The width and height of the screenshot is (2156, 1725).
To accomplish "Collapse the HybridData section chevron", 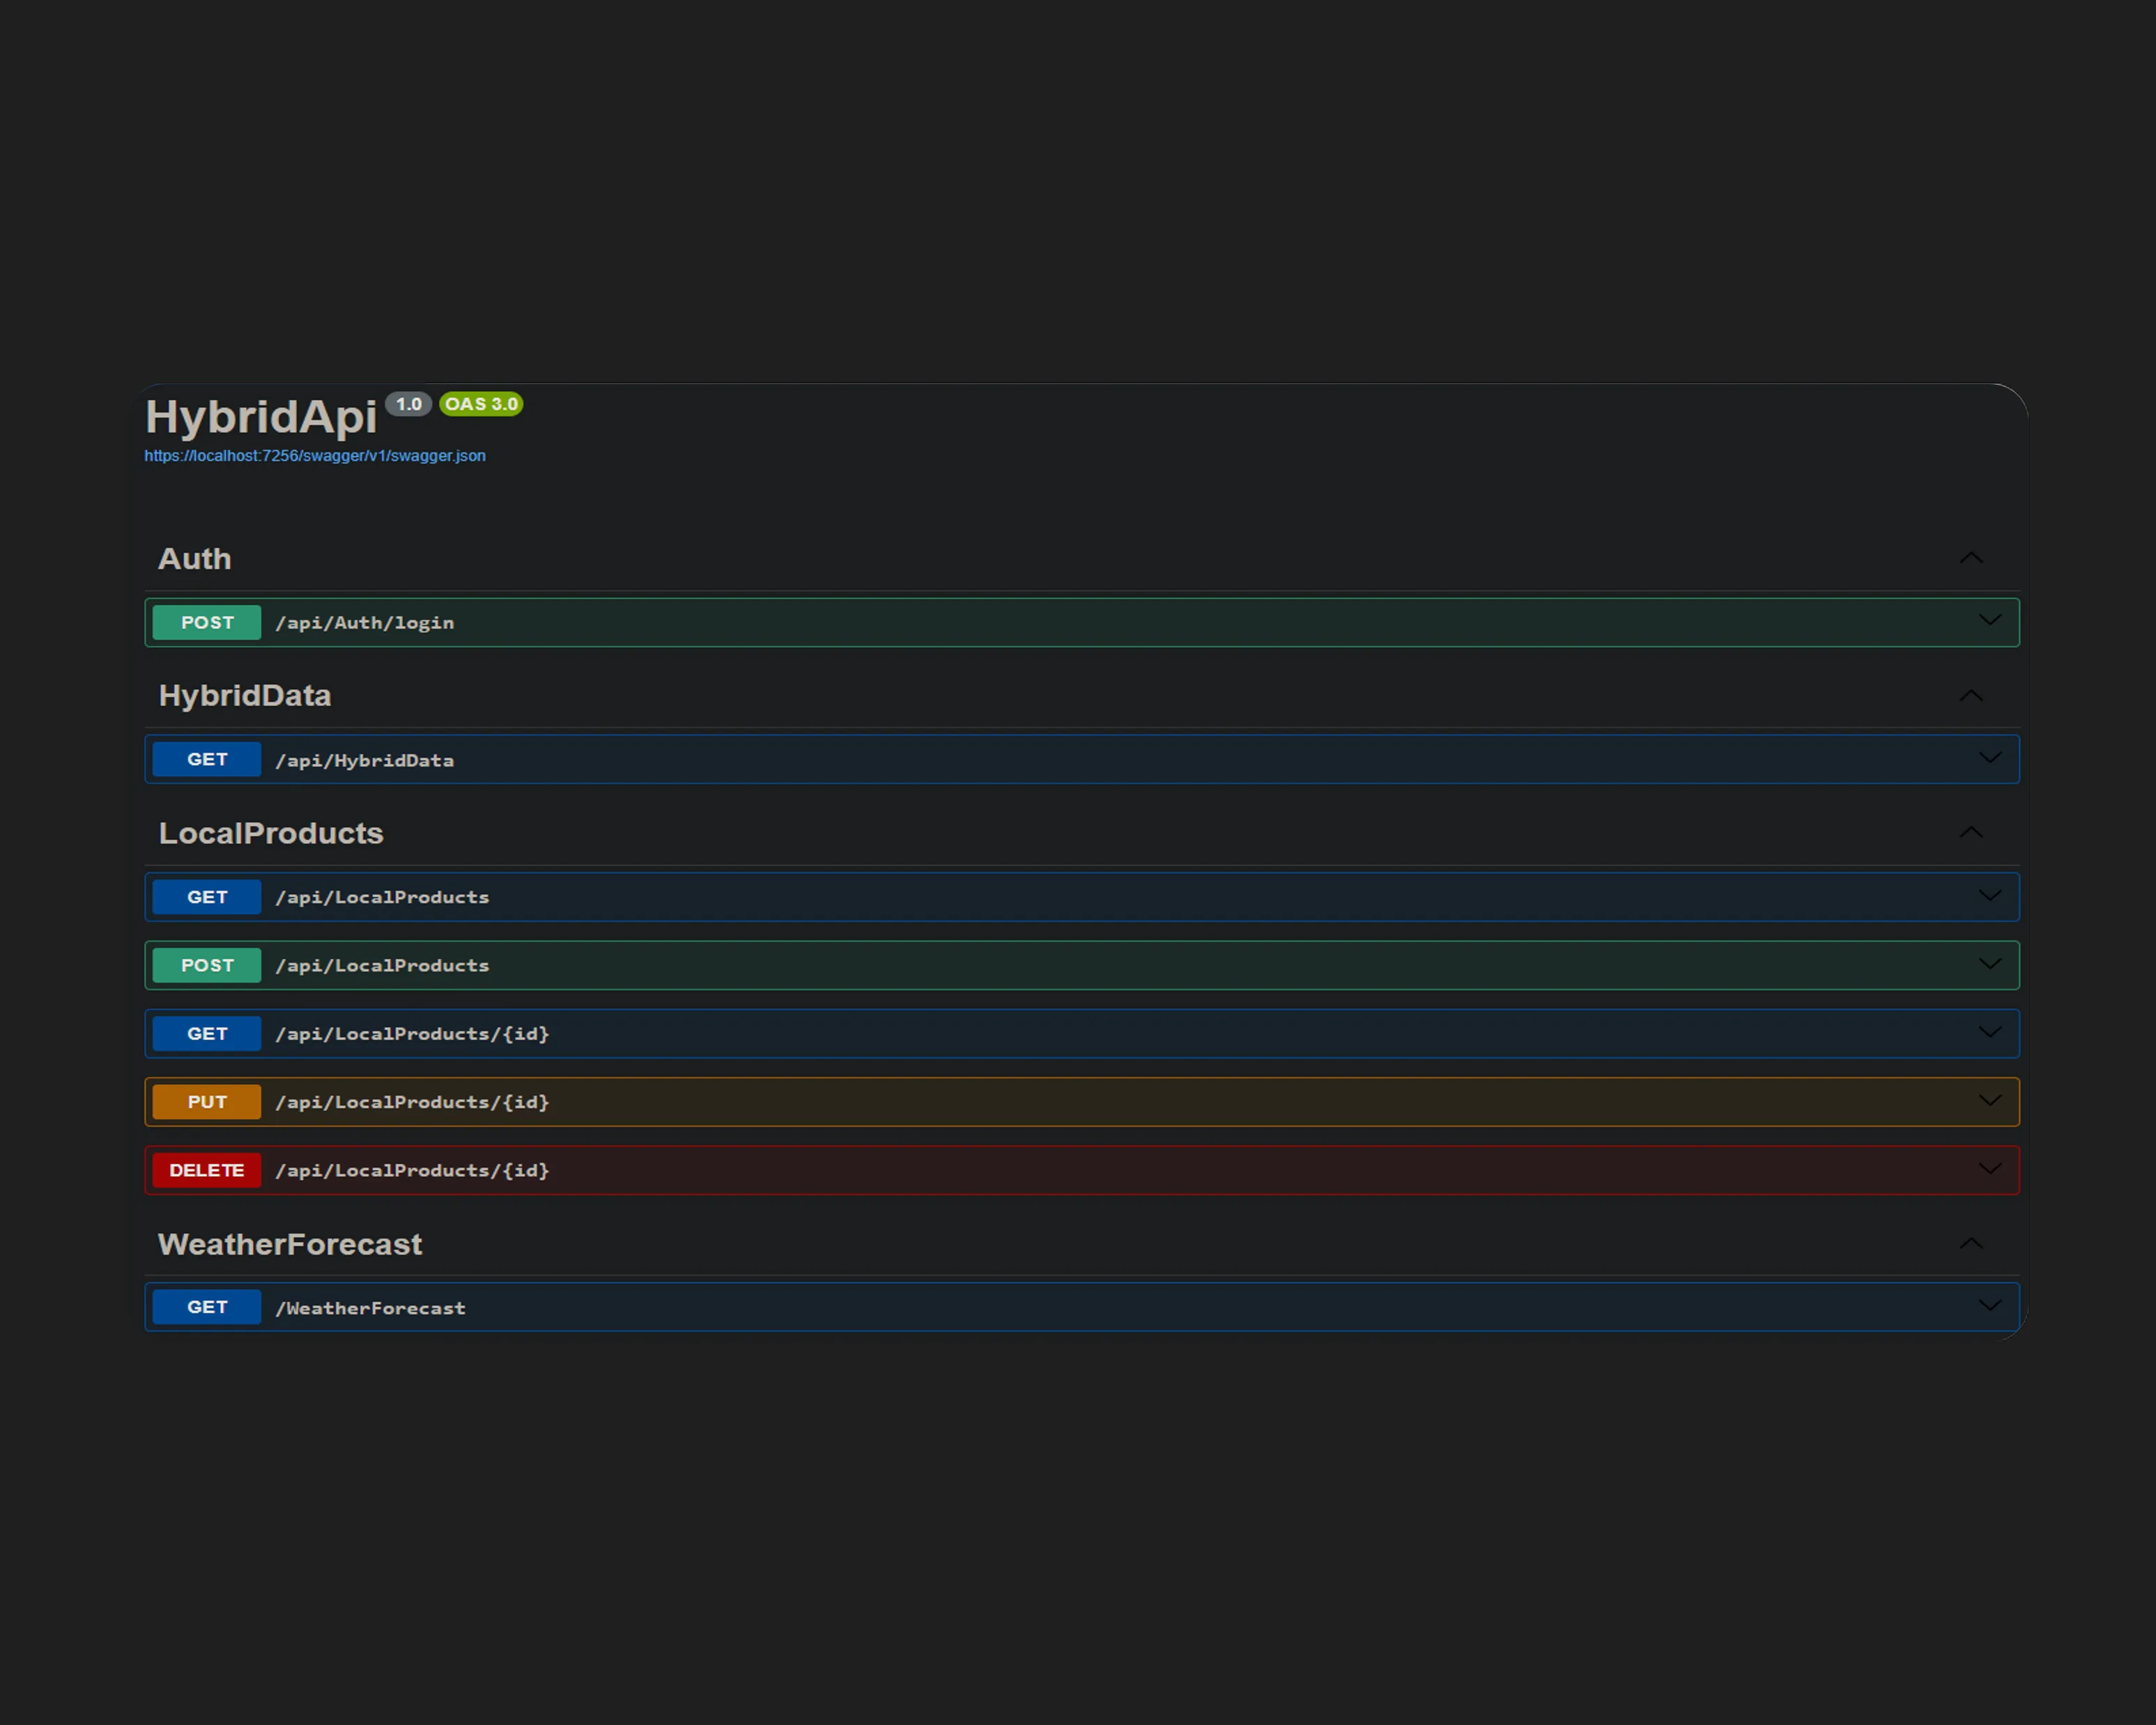I will click(x=1970, y=695).
